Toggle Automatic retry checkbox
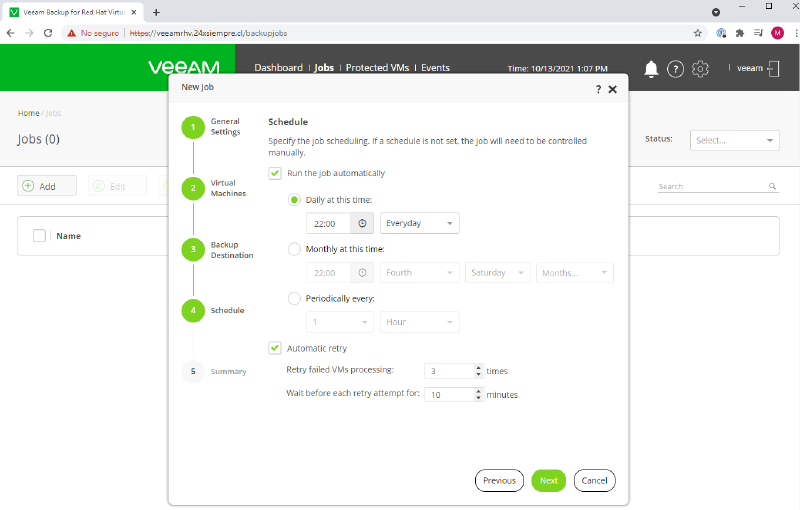The width and height of the screenshot is (800, 510). 275,348
